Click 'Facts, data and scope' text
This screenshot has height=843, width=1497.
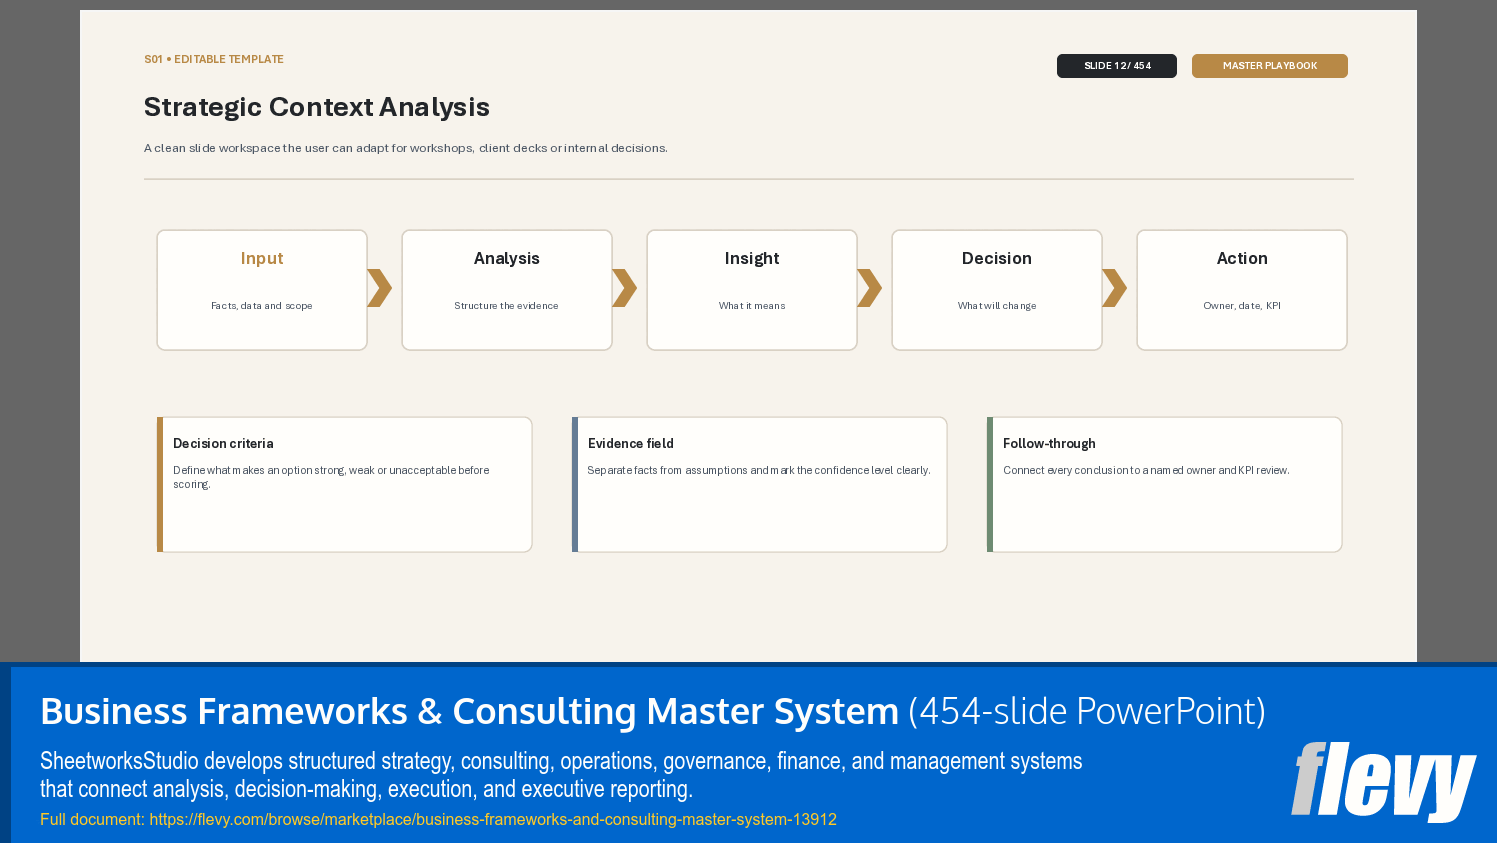[262, 306]
